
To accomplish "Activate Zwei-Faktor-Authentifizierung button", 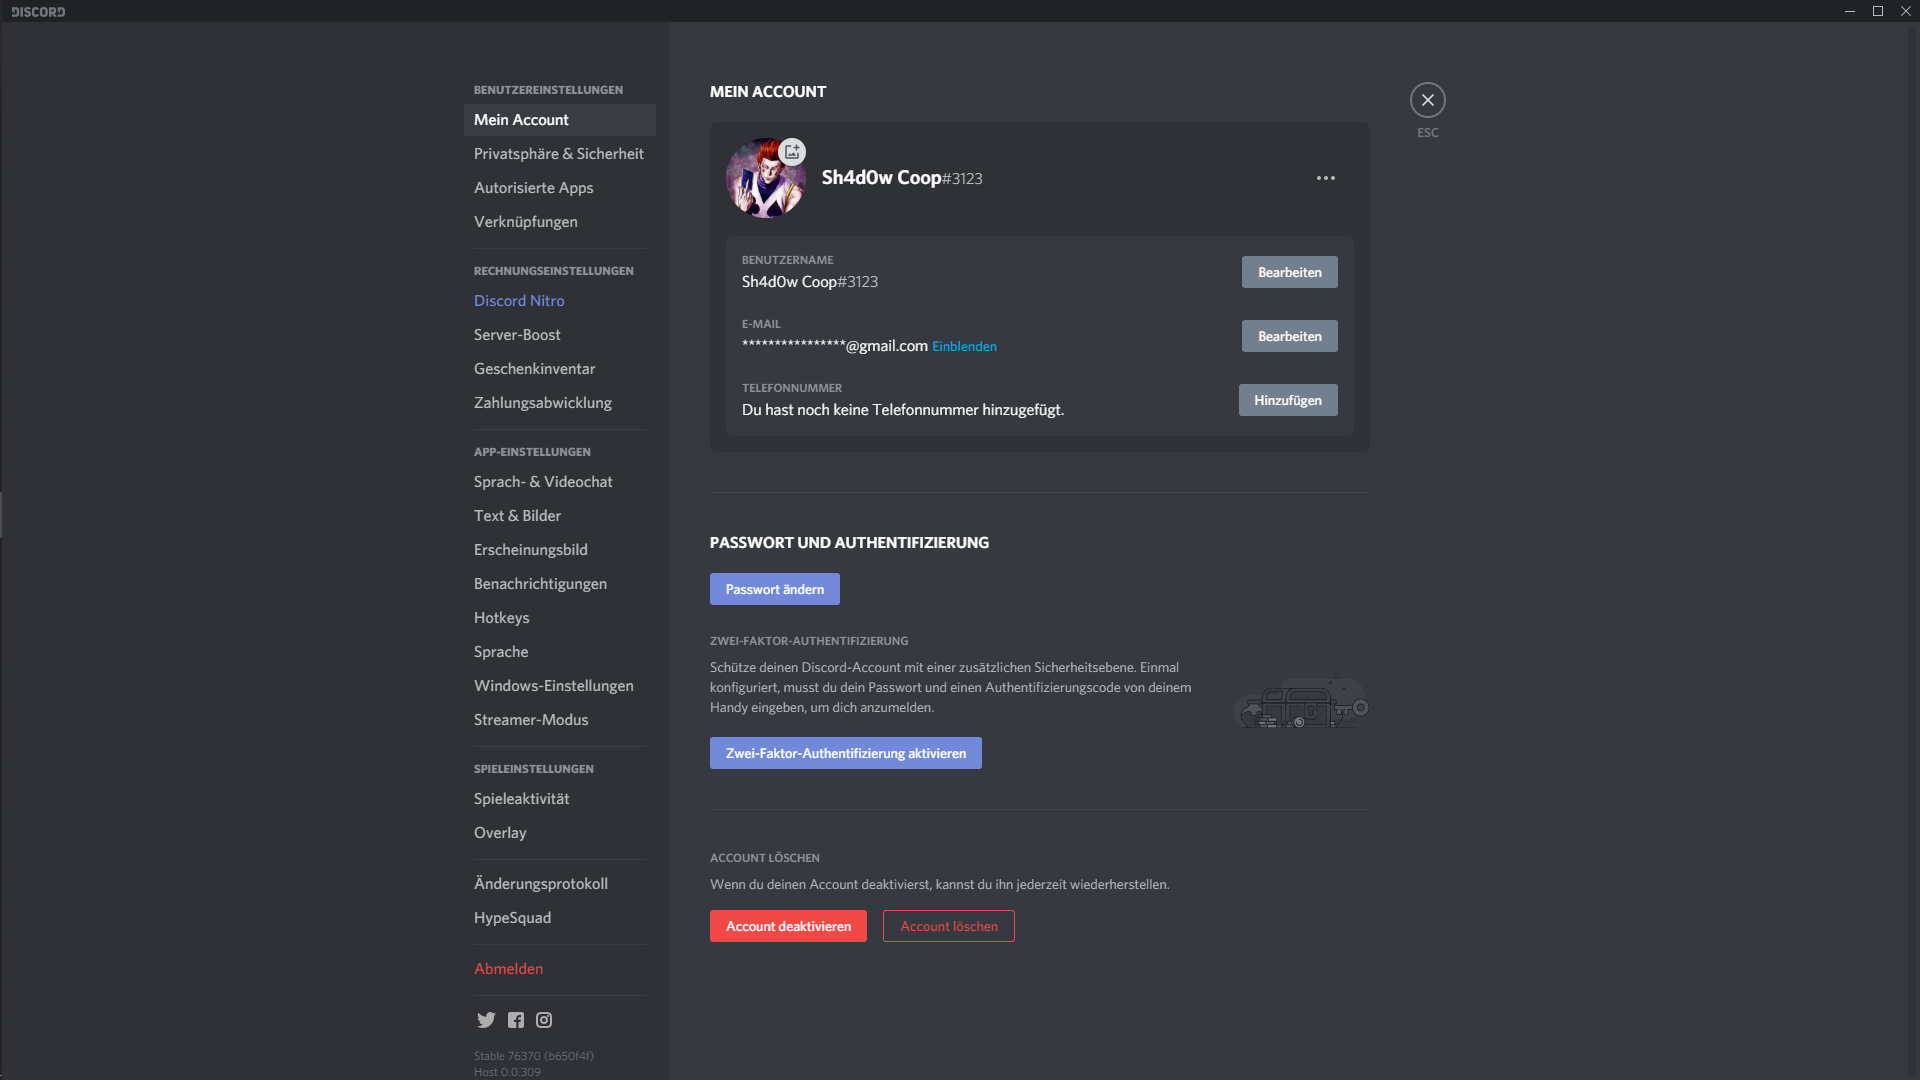I will click(x=845, y=753).
